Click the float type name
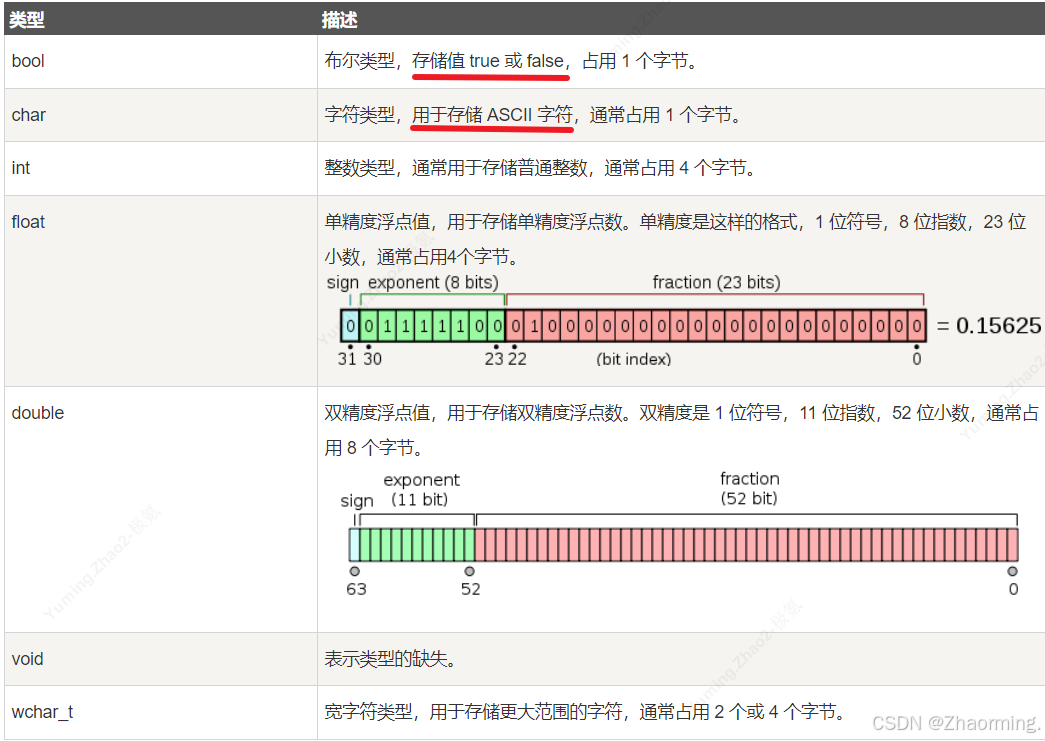The image size is (1045, 741). 28,222
